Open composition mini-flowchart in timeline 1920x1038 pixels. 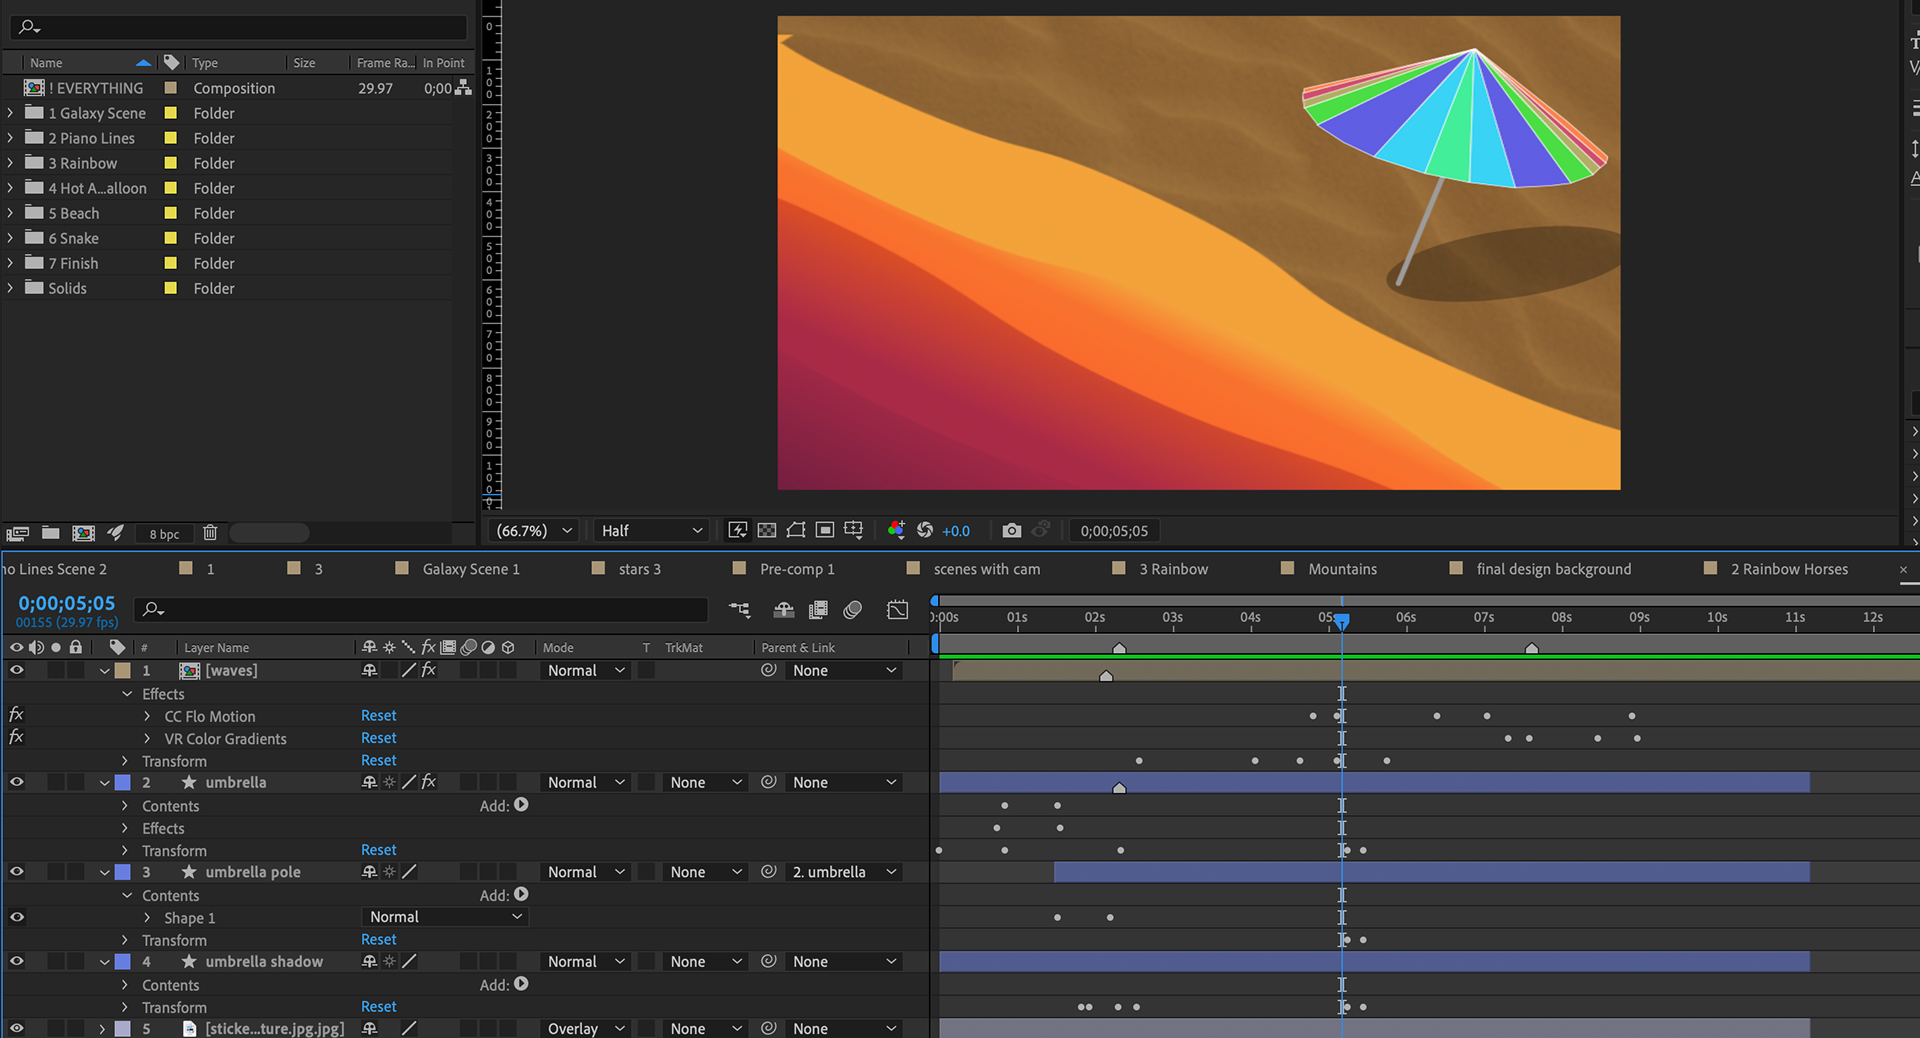(739, 609)
